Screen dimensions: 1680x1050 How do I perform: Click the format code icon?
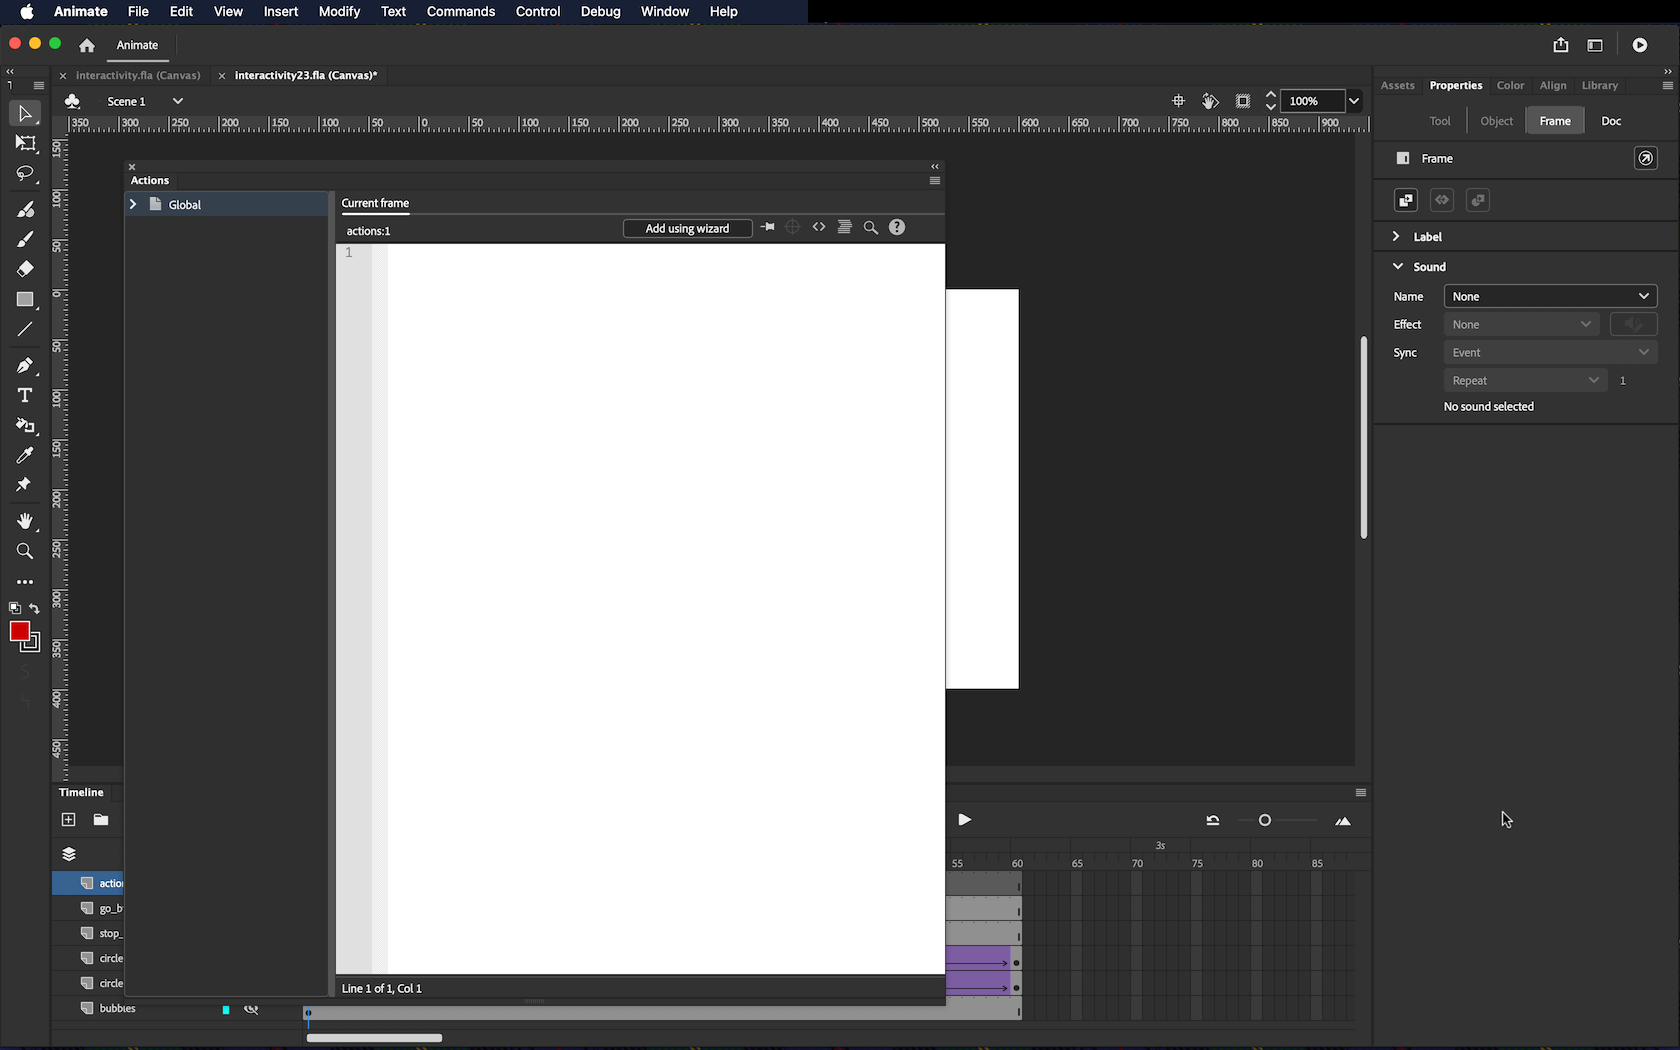coord(845,228)
